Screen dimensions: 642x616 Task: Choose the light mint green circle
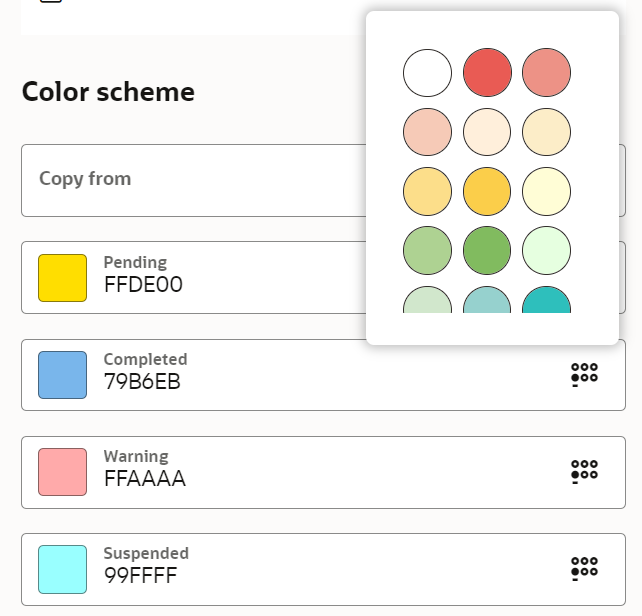pos(547,250)
